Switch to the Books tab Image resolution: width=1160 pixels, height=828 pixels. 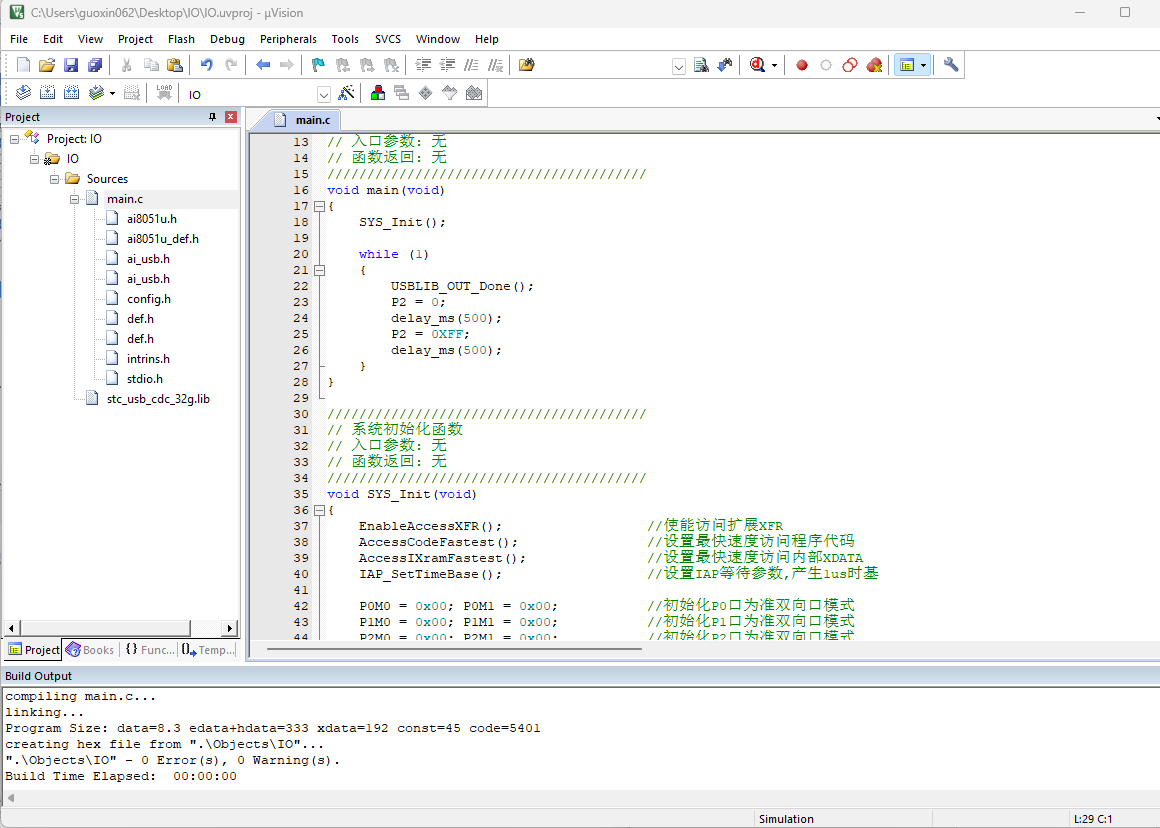pyautogui.click(x=90, y=650)
